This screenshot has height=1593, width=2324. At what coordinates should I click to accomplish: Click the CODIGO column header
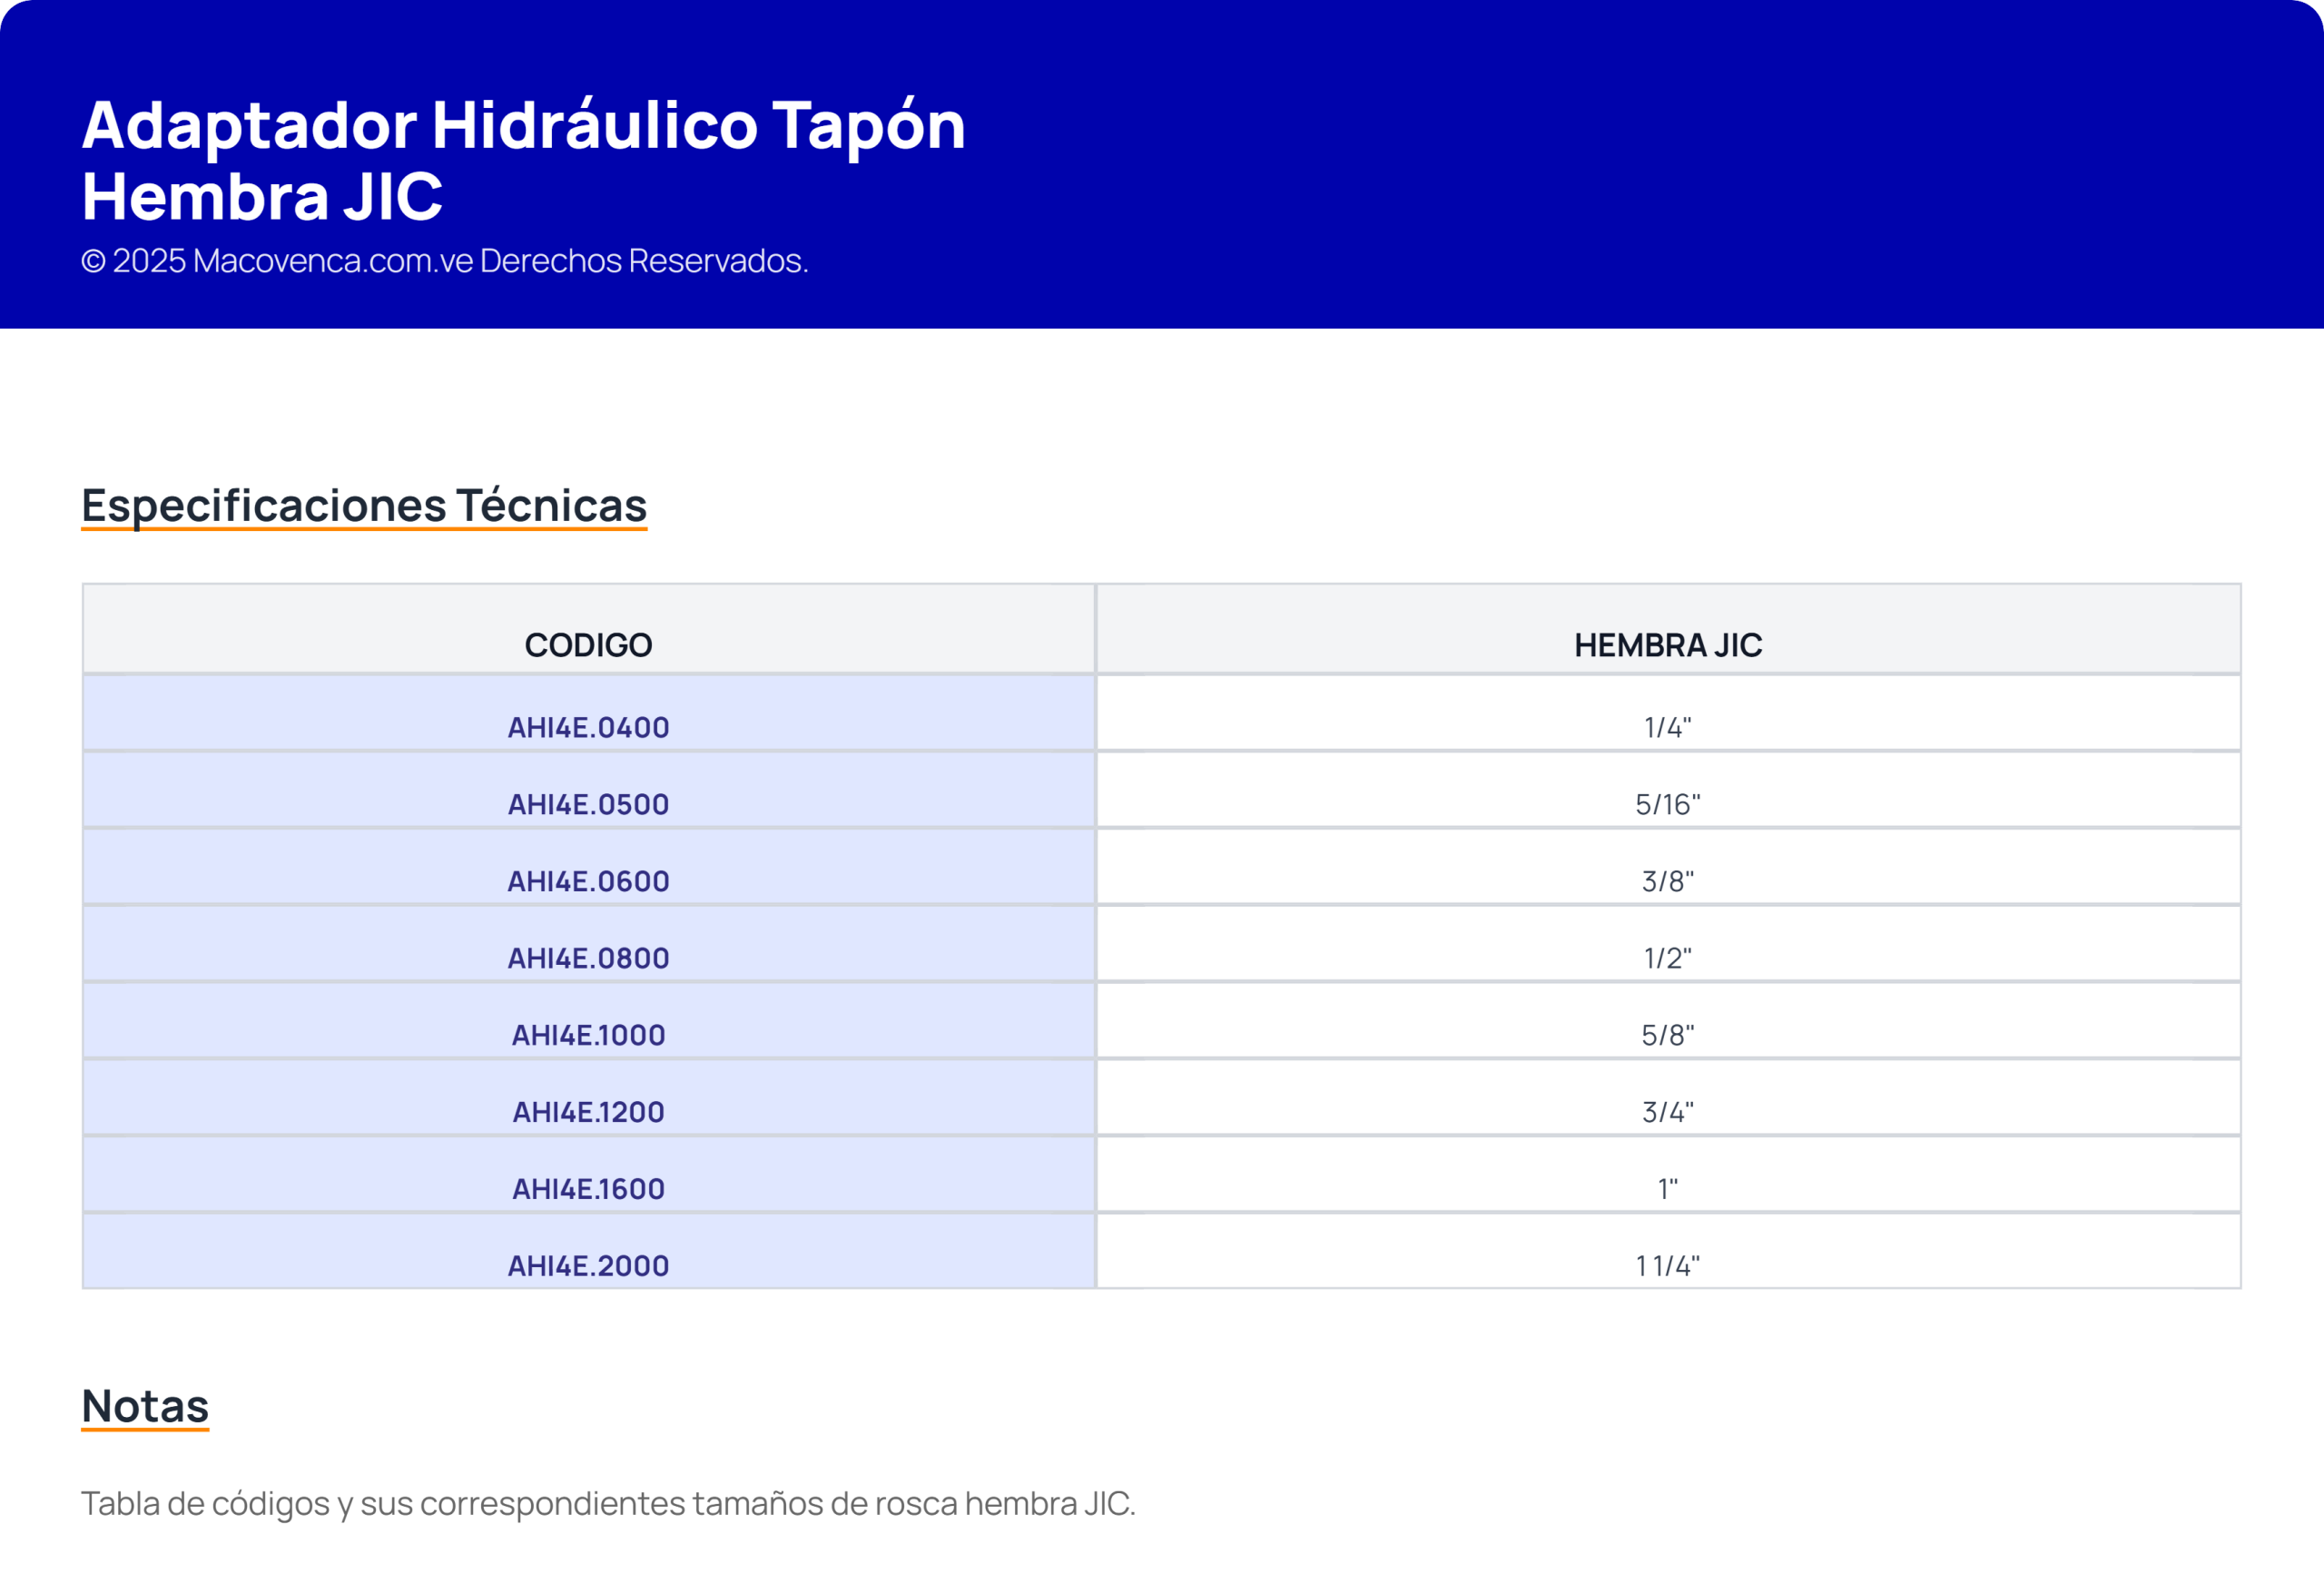point(588,645)
